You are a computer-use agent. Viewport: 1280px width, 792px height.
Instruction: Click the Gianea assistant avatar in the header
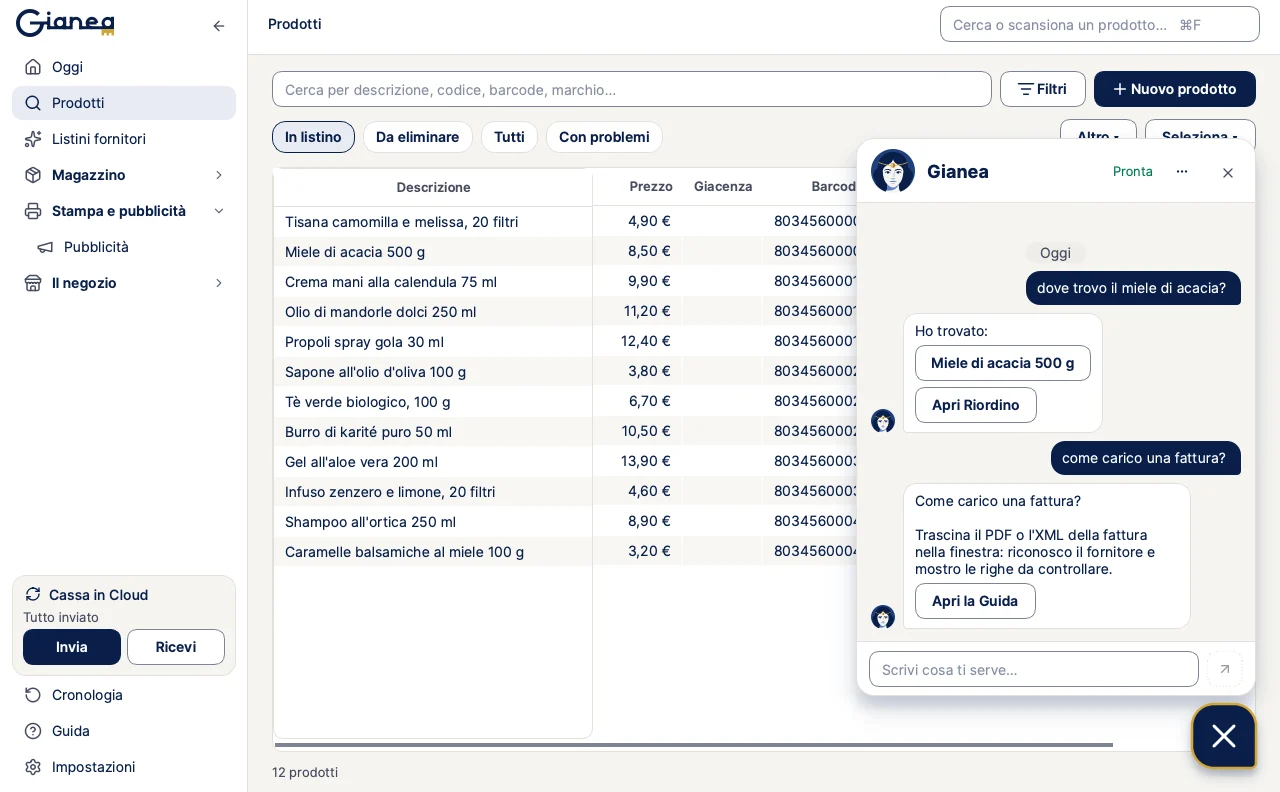[x=893, y=171]
